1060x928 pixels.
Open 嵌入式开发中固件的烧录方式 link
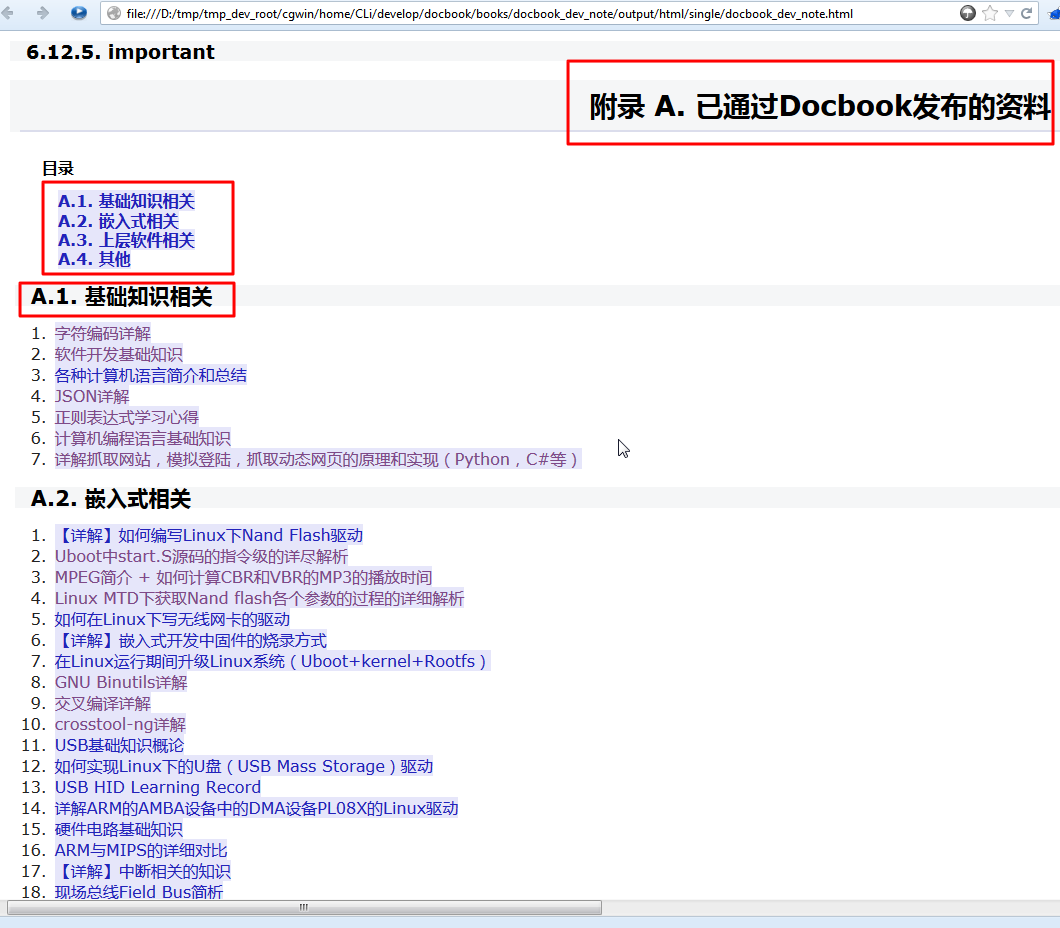[x=191, y=640]
